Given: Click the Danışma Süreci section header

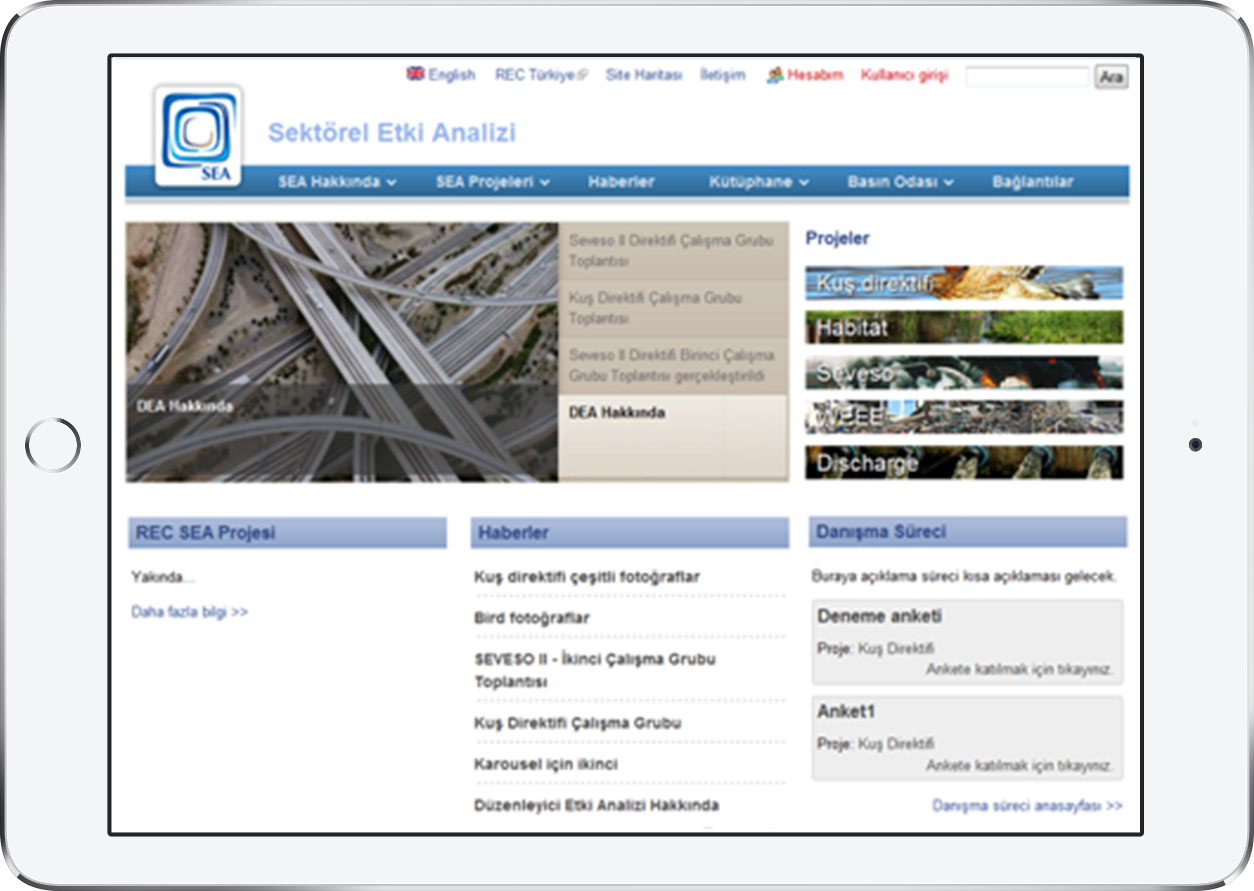Looking at the screenshot, I should pos(968,532).
